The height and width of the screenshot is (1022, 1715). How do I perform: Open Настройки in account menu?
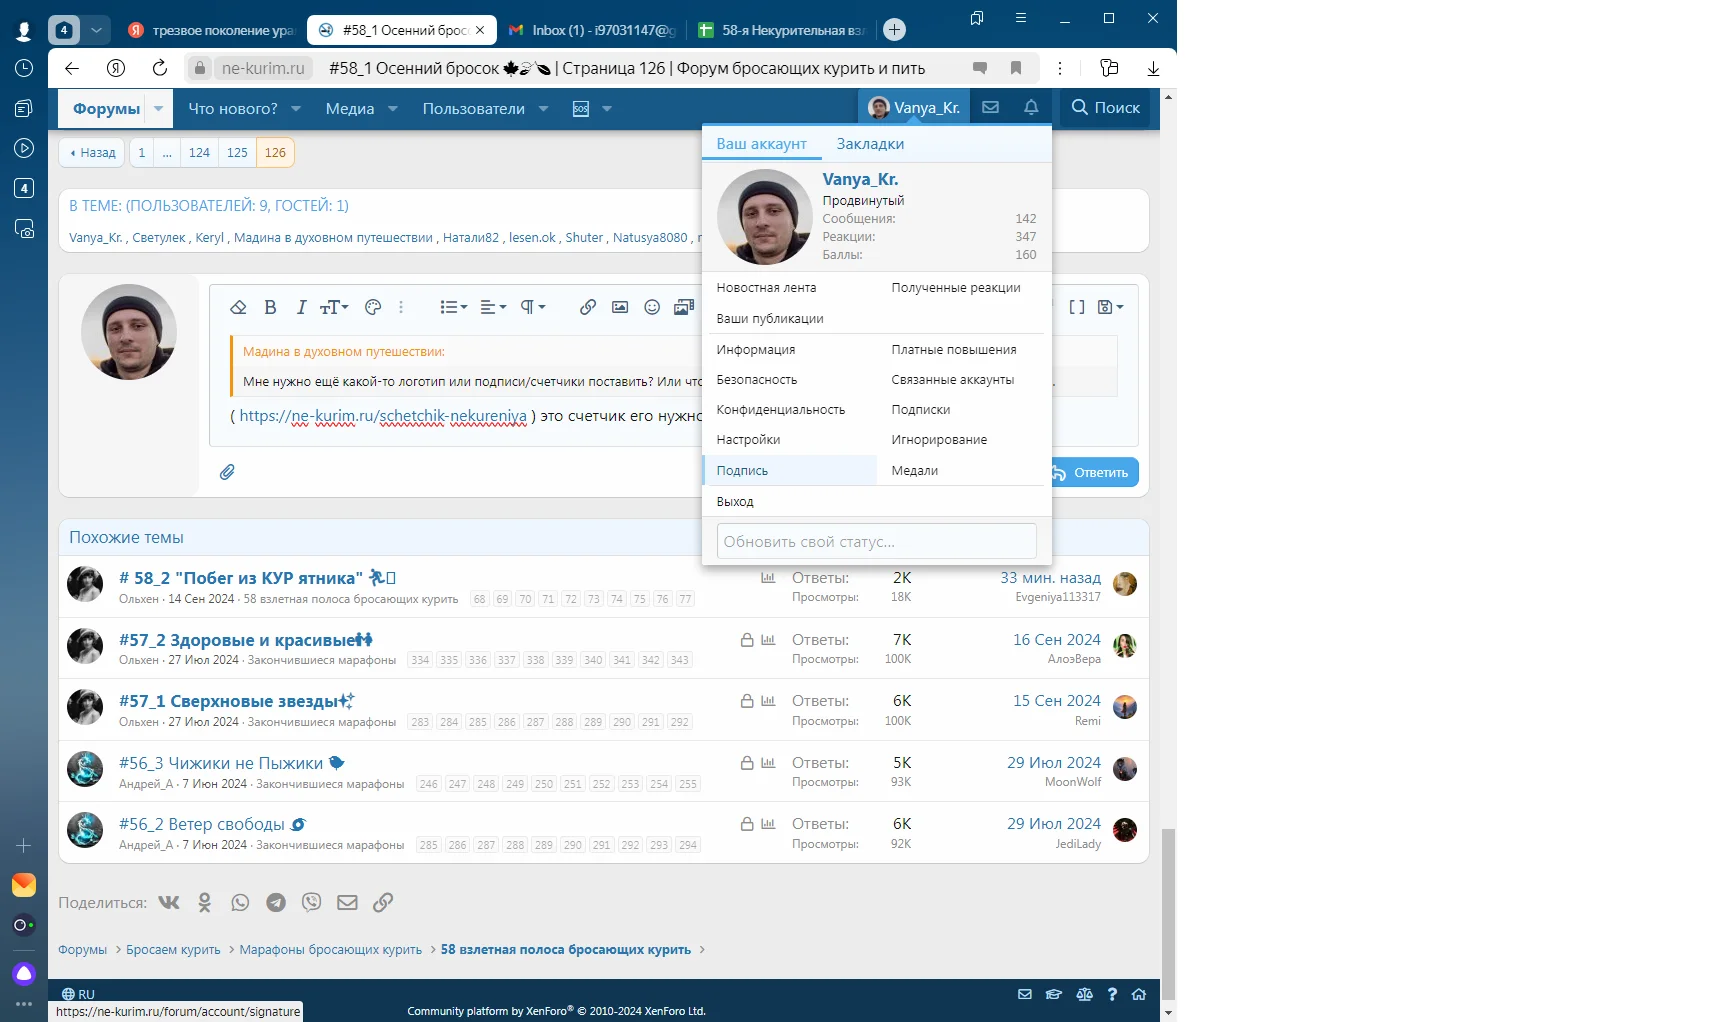748,440
